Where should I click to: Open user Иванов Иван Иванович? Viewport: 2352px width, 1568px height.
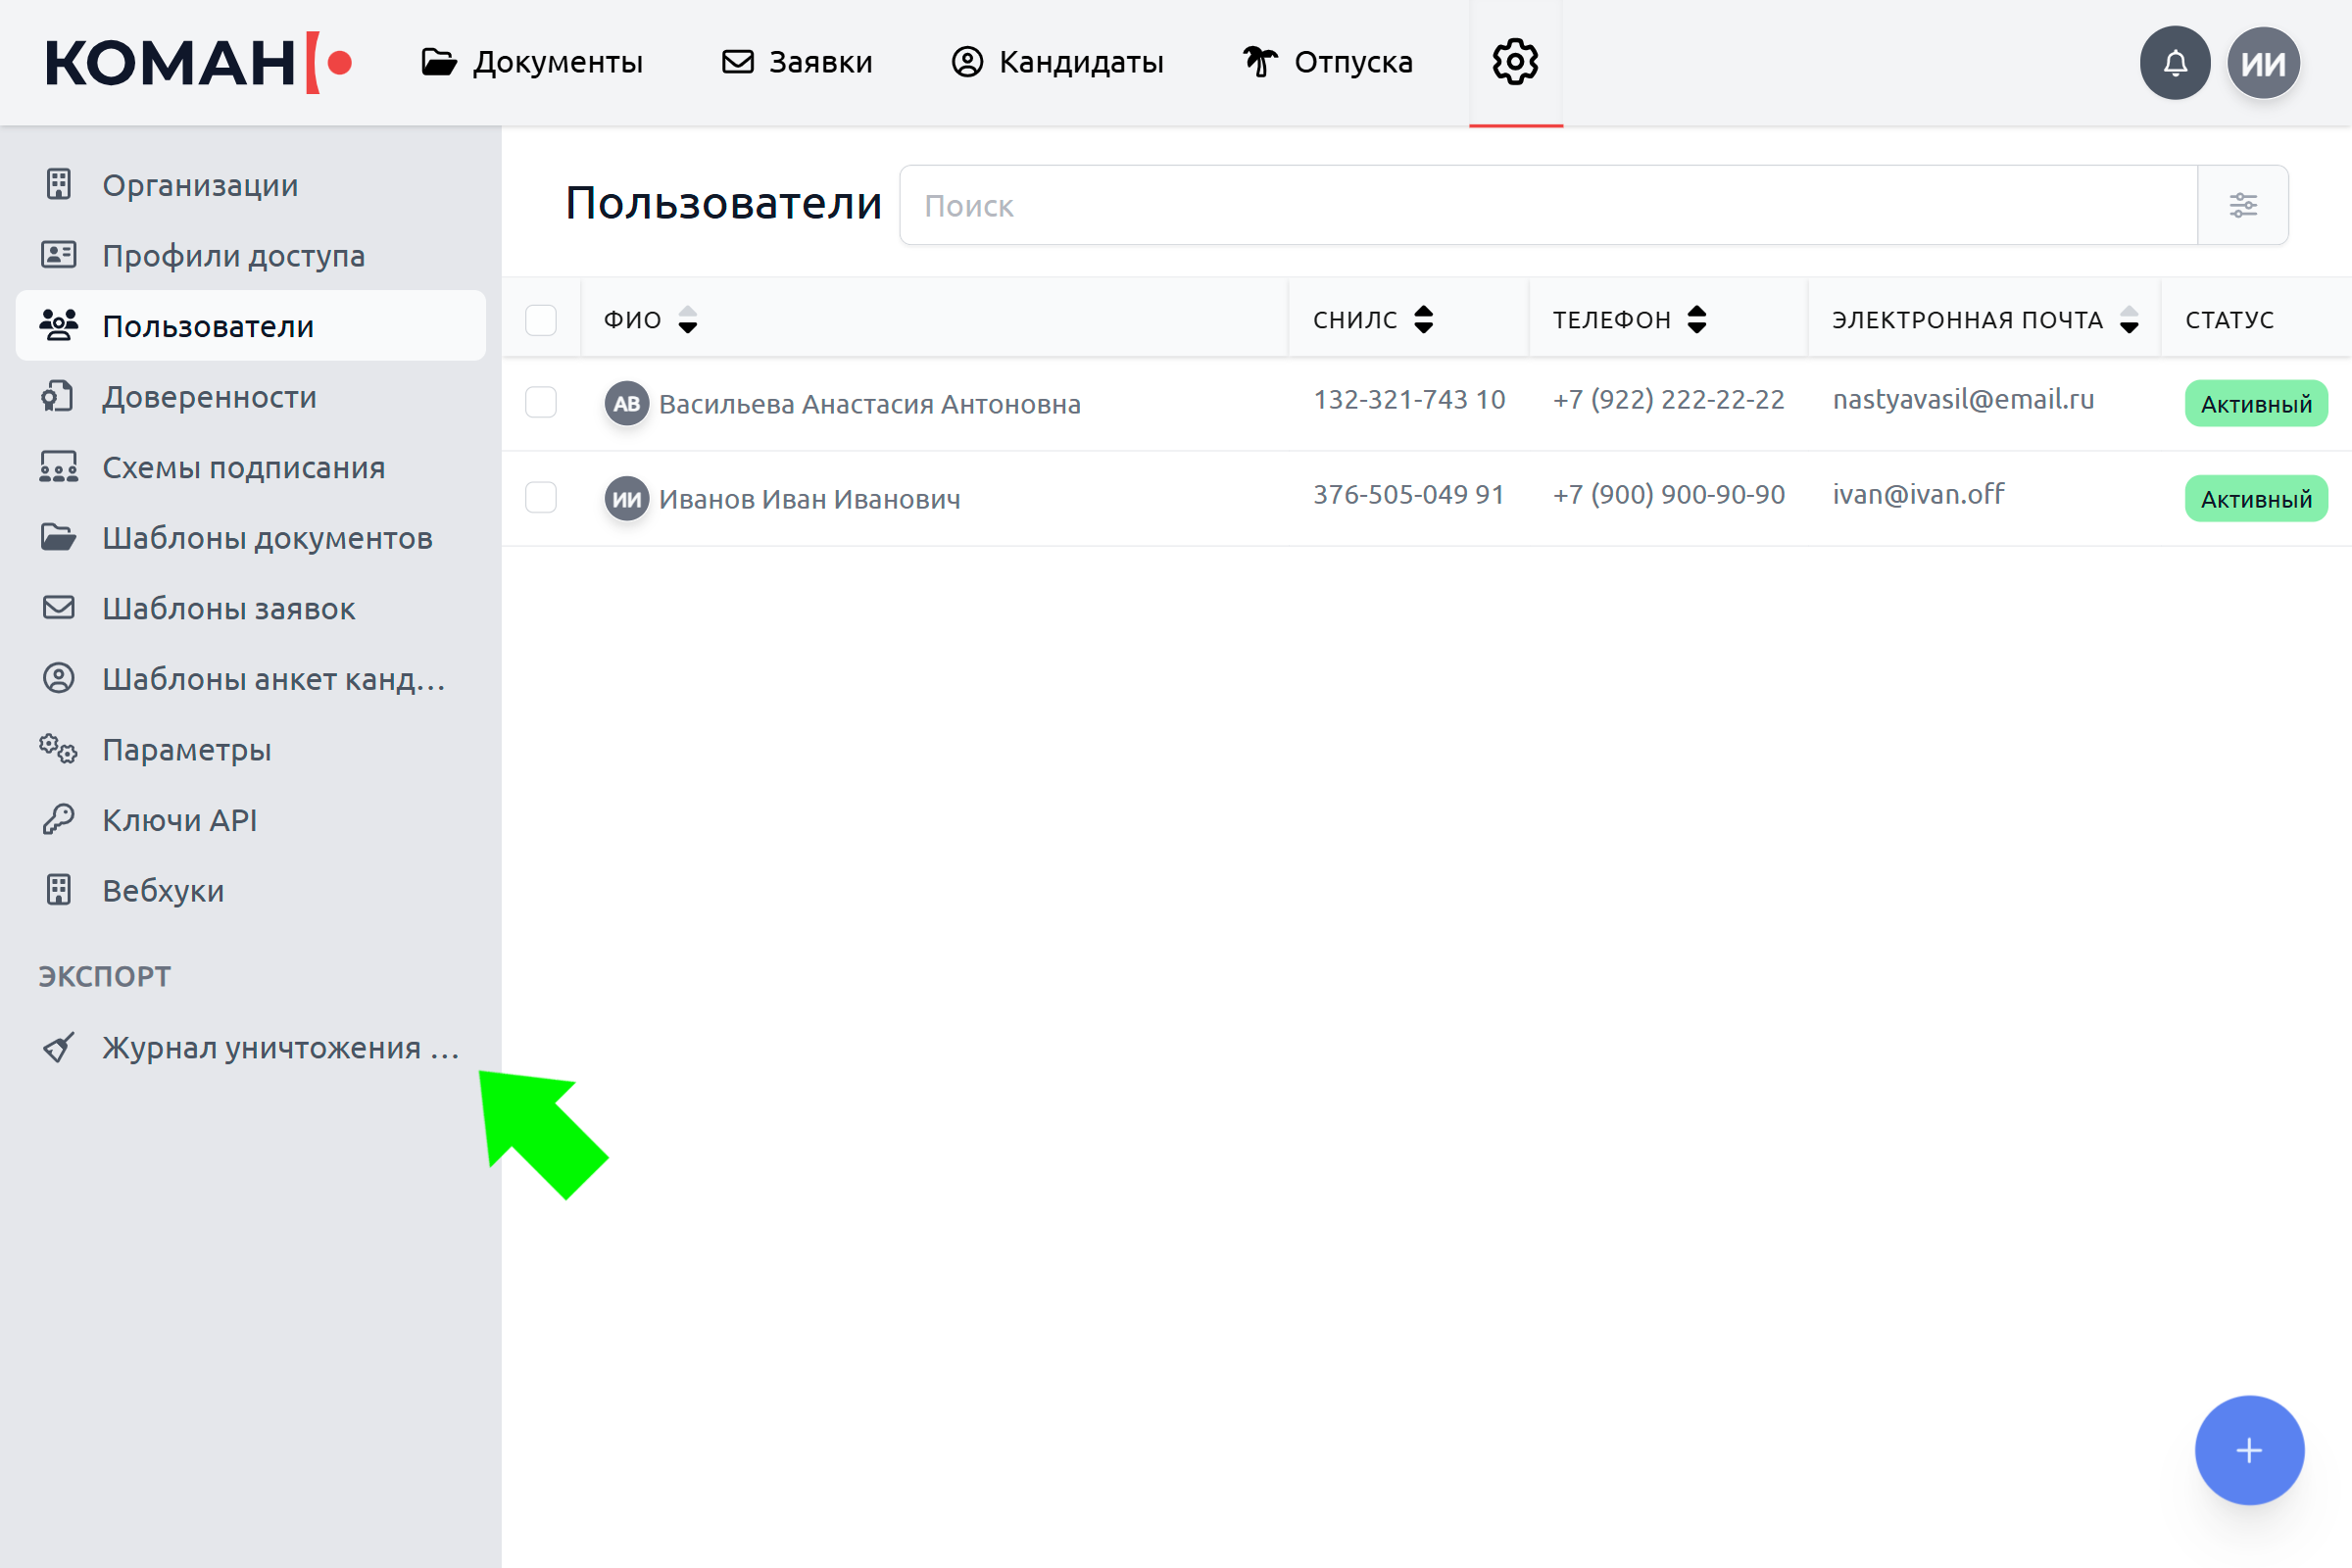(808, 498)
